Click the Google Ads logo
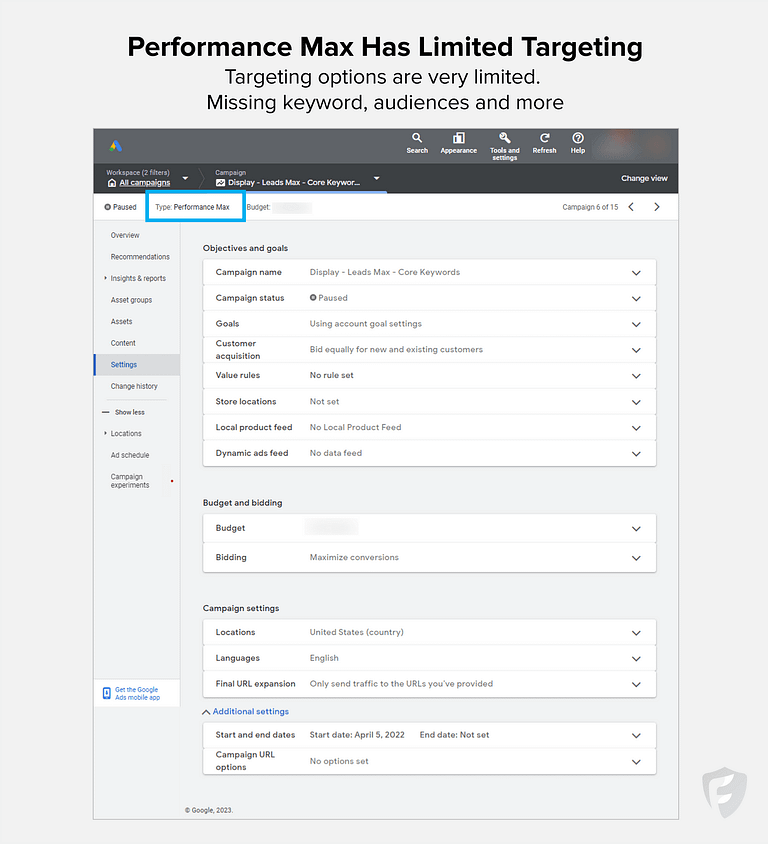Viewport: 768px width, 844px height. pyautogui.click(x=114, y=144)
